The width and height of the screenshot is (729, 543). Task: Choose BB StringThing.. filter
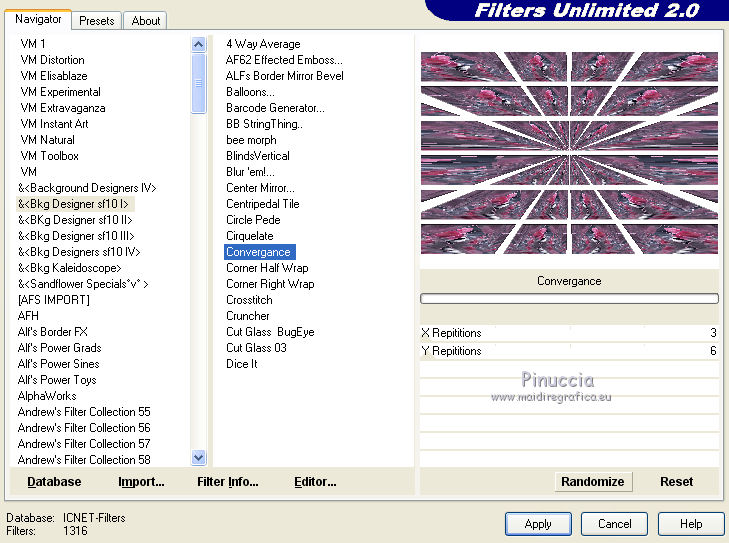(x=264, y=124)
